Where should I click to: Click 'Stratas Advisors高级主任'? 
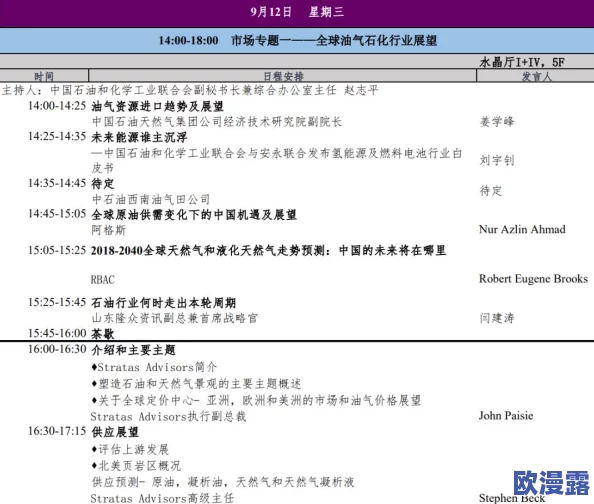pyautogui.click(x=162, y=498)
